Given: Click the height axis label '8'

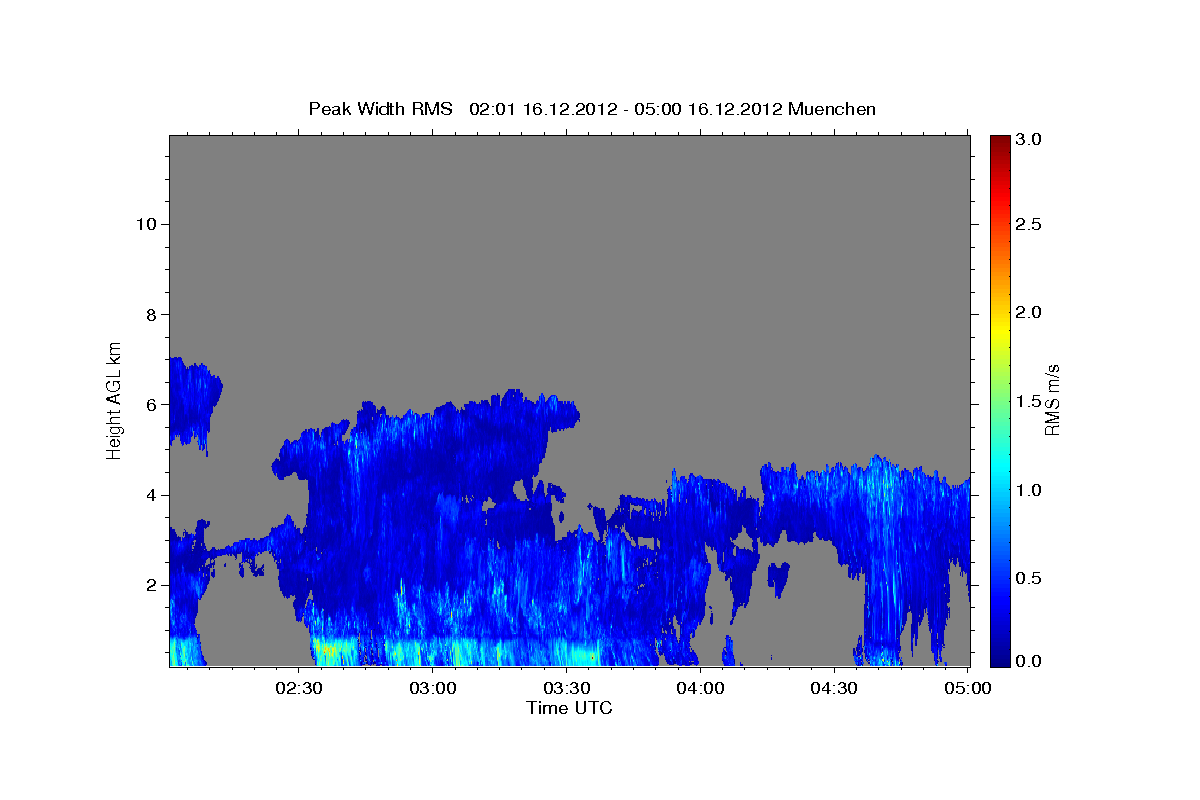Looking at the screenshot, I should click(x=149, y=314).
